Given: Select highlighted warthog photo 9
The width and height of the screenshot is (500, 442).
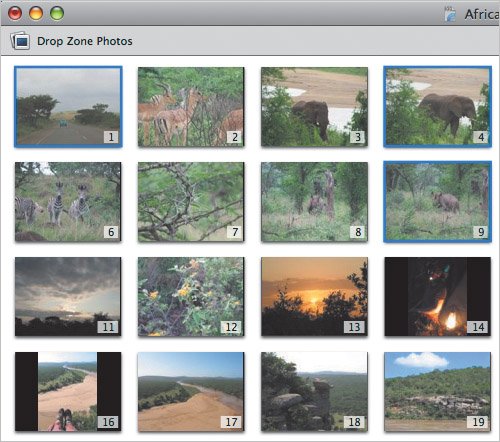Looking at the screenshot, I should [437, 202].
